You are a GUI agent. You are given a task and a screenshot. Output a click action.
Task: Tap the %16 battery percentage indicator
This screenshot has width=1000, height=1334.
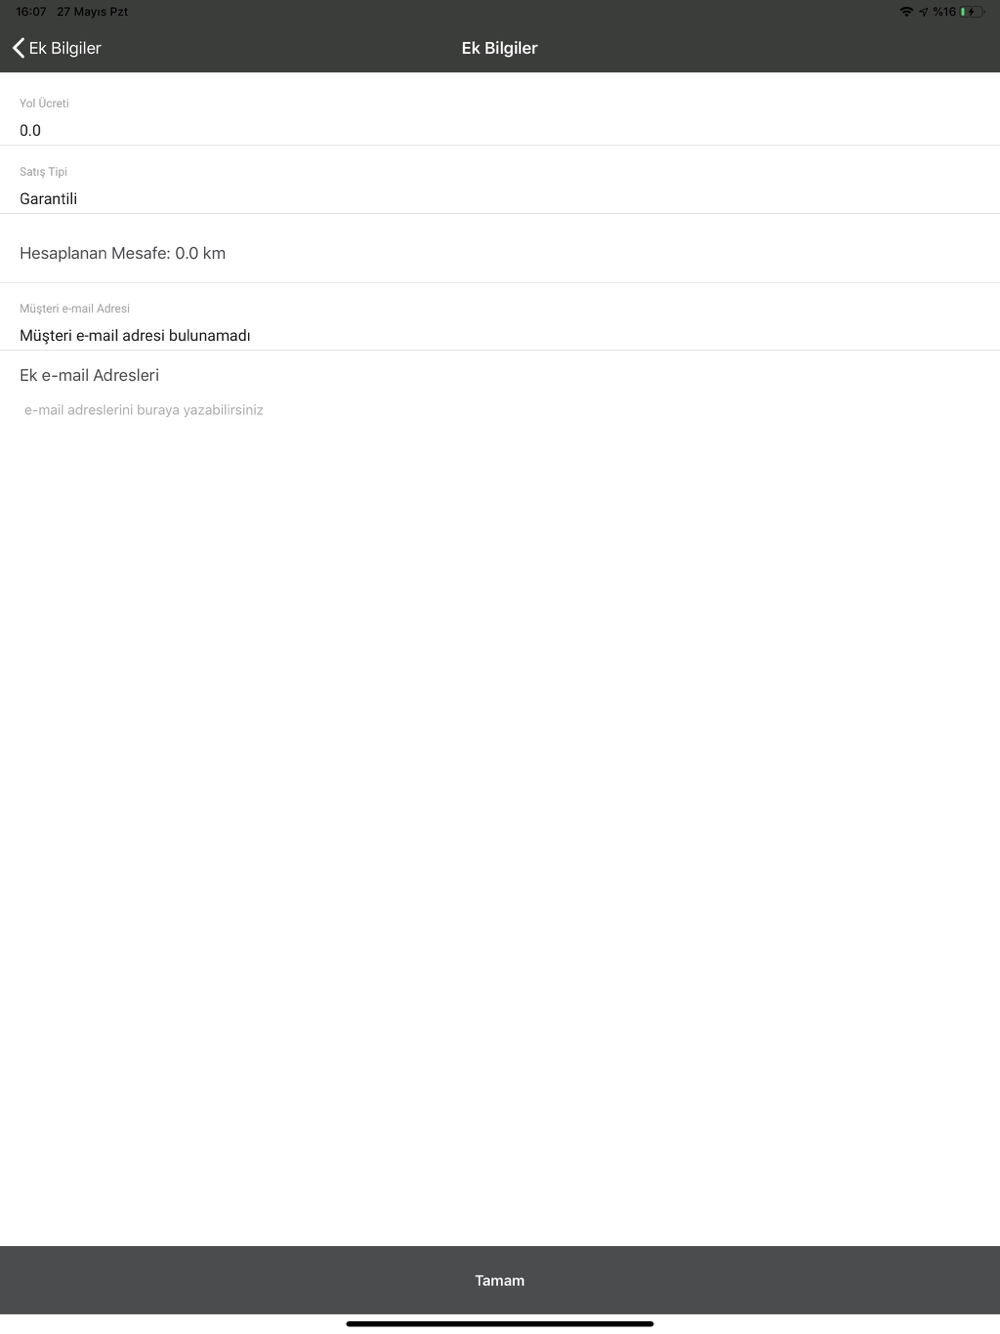click(944, 12)
